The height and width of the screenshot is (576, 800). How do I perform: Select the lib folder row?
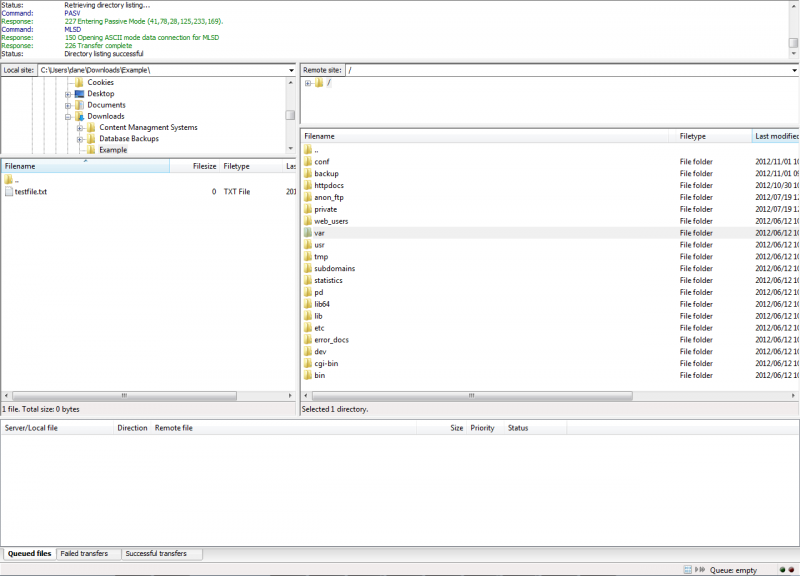click(550, 316)
